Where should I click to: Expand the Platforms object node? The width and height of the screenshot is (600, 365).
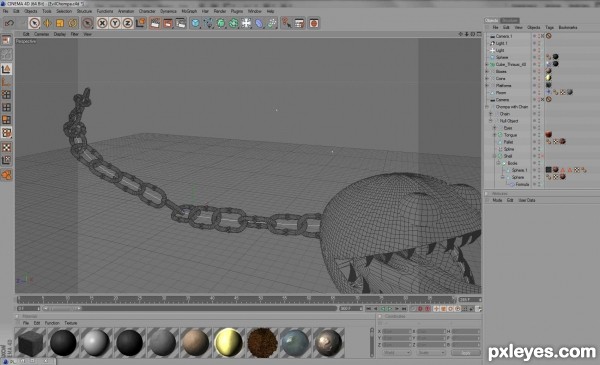coord(487,86)
